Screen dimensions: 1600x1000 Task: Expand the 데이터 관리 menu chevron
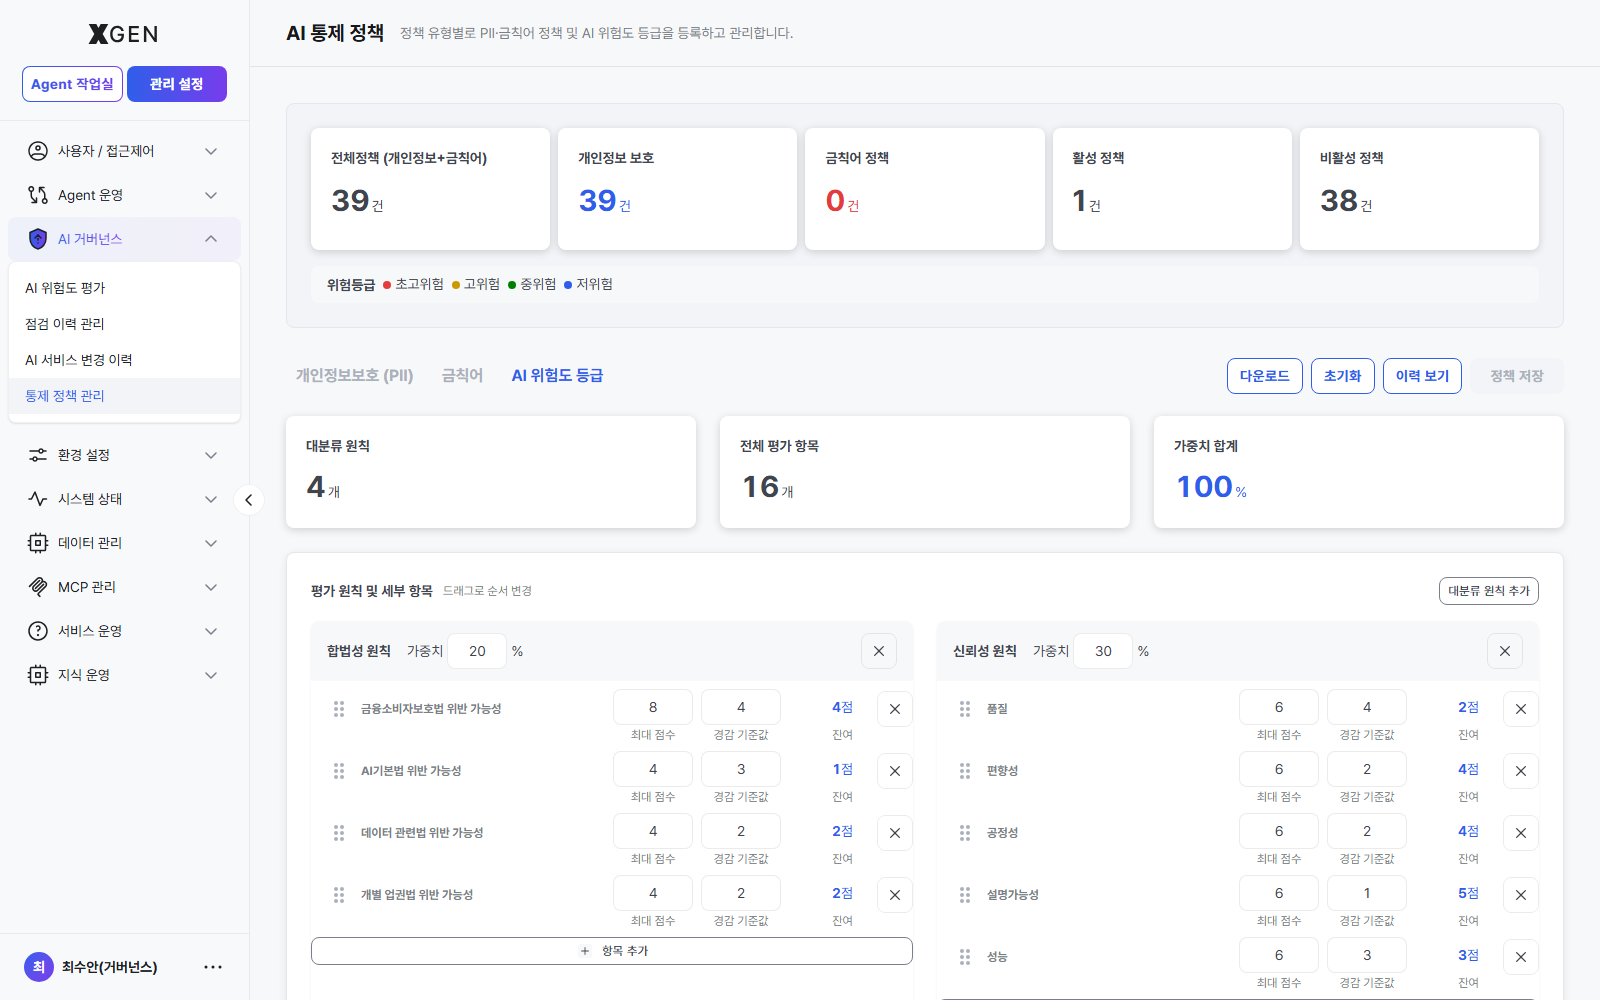[211, 543]
